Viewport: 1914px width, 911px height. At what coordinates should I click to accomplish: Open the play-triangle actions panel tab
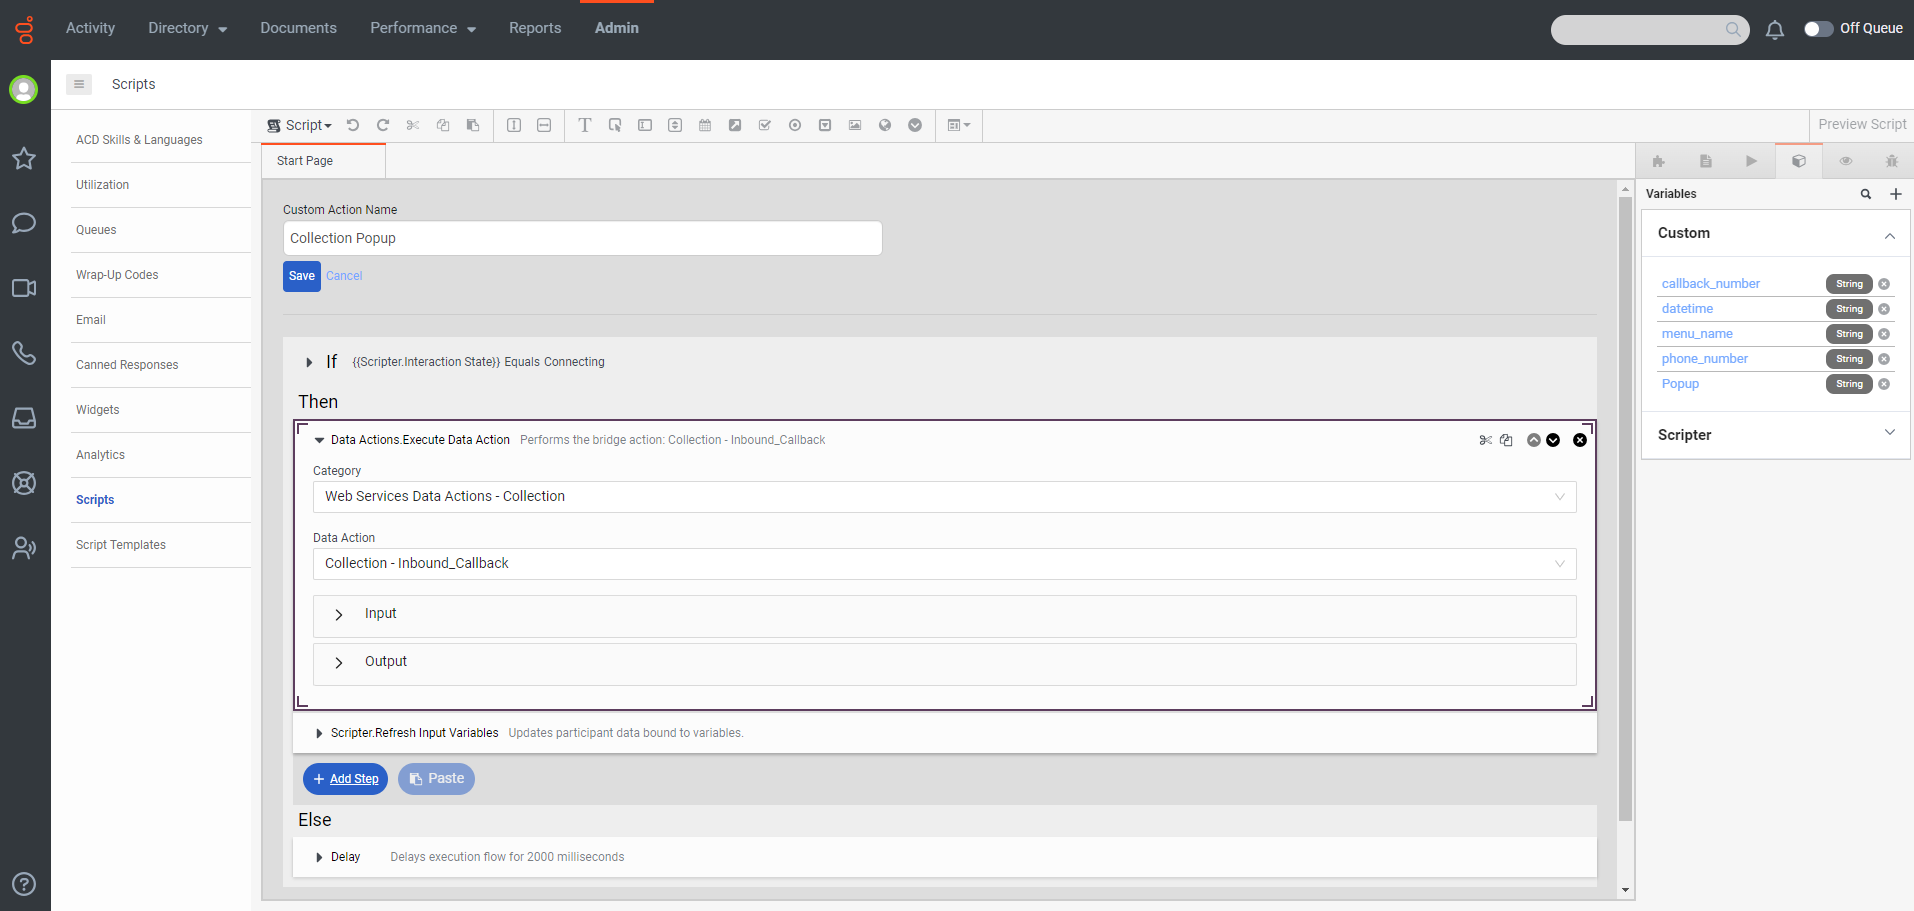1752,161
